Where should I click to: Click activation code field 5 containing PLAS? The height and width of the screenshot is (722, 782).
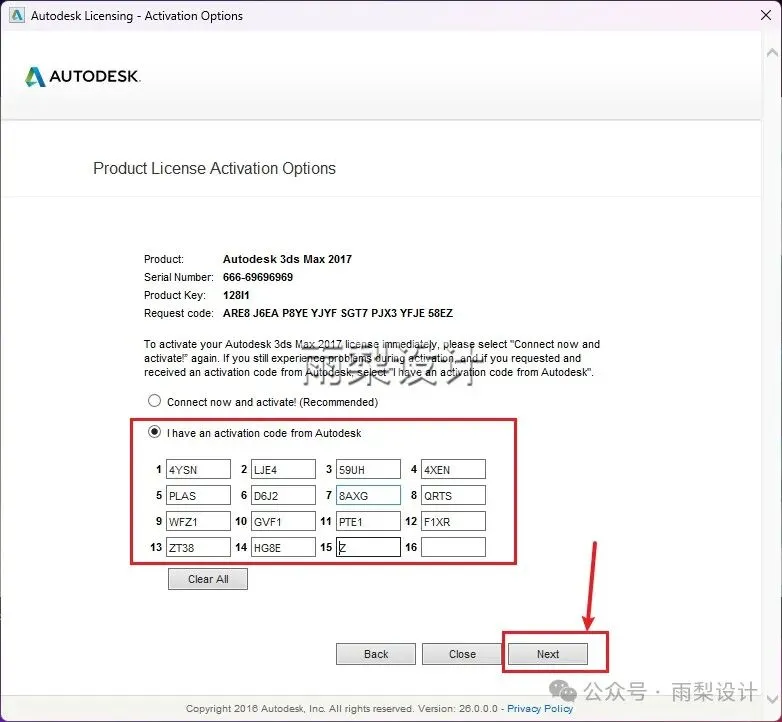(198, 495)
